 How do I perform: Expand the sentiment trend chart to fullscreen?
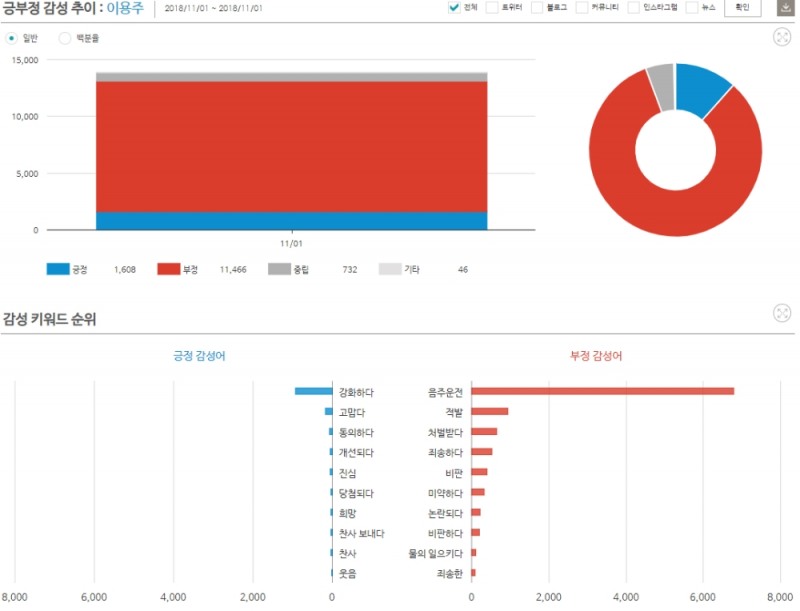(x=782, y=37)
